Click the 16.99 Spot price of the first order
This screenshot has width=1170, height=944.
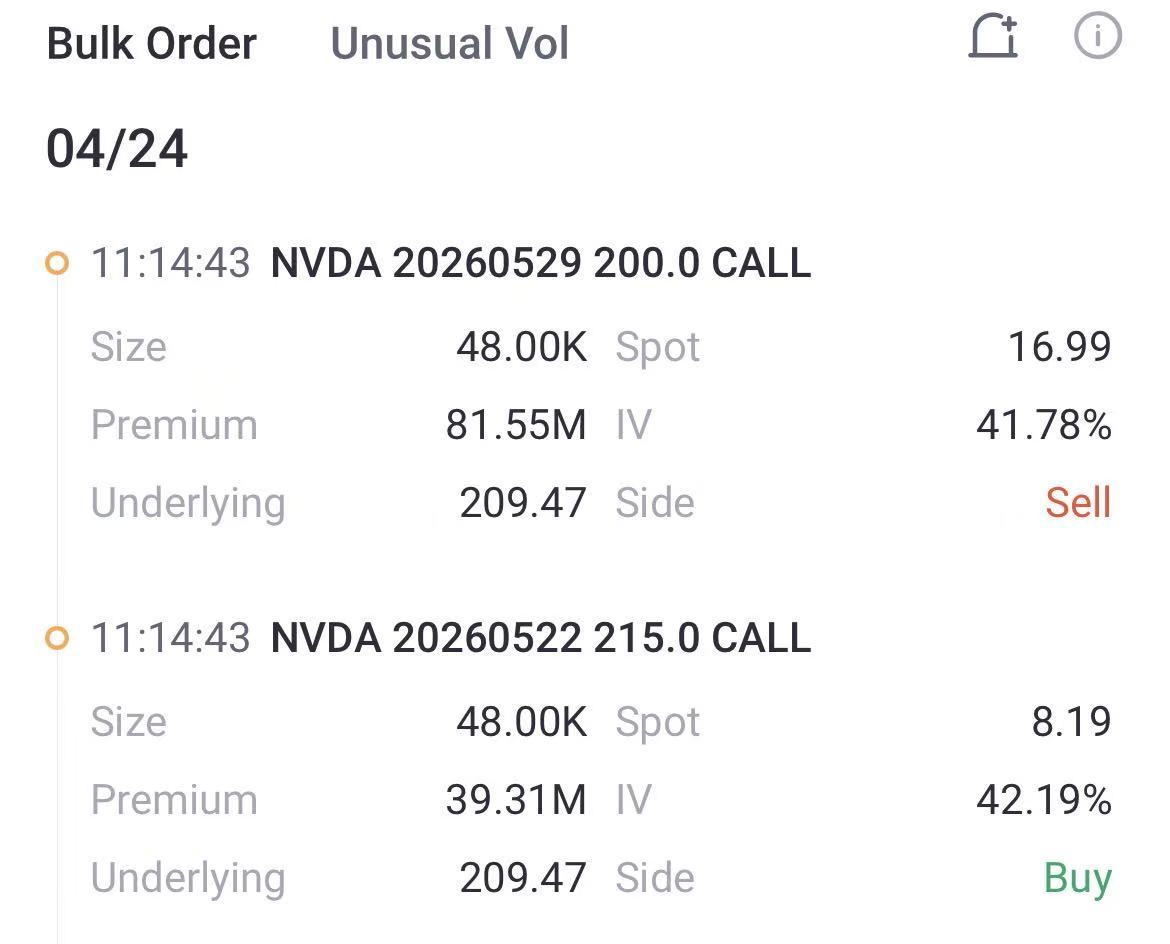click(x=1062, y=346)
